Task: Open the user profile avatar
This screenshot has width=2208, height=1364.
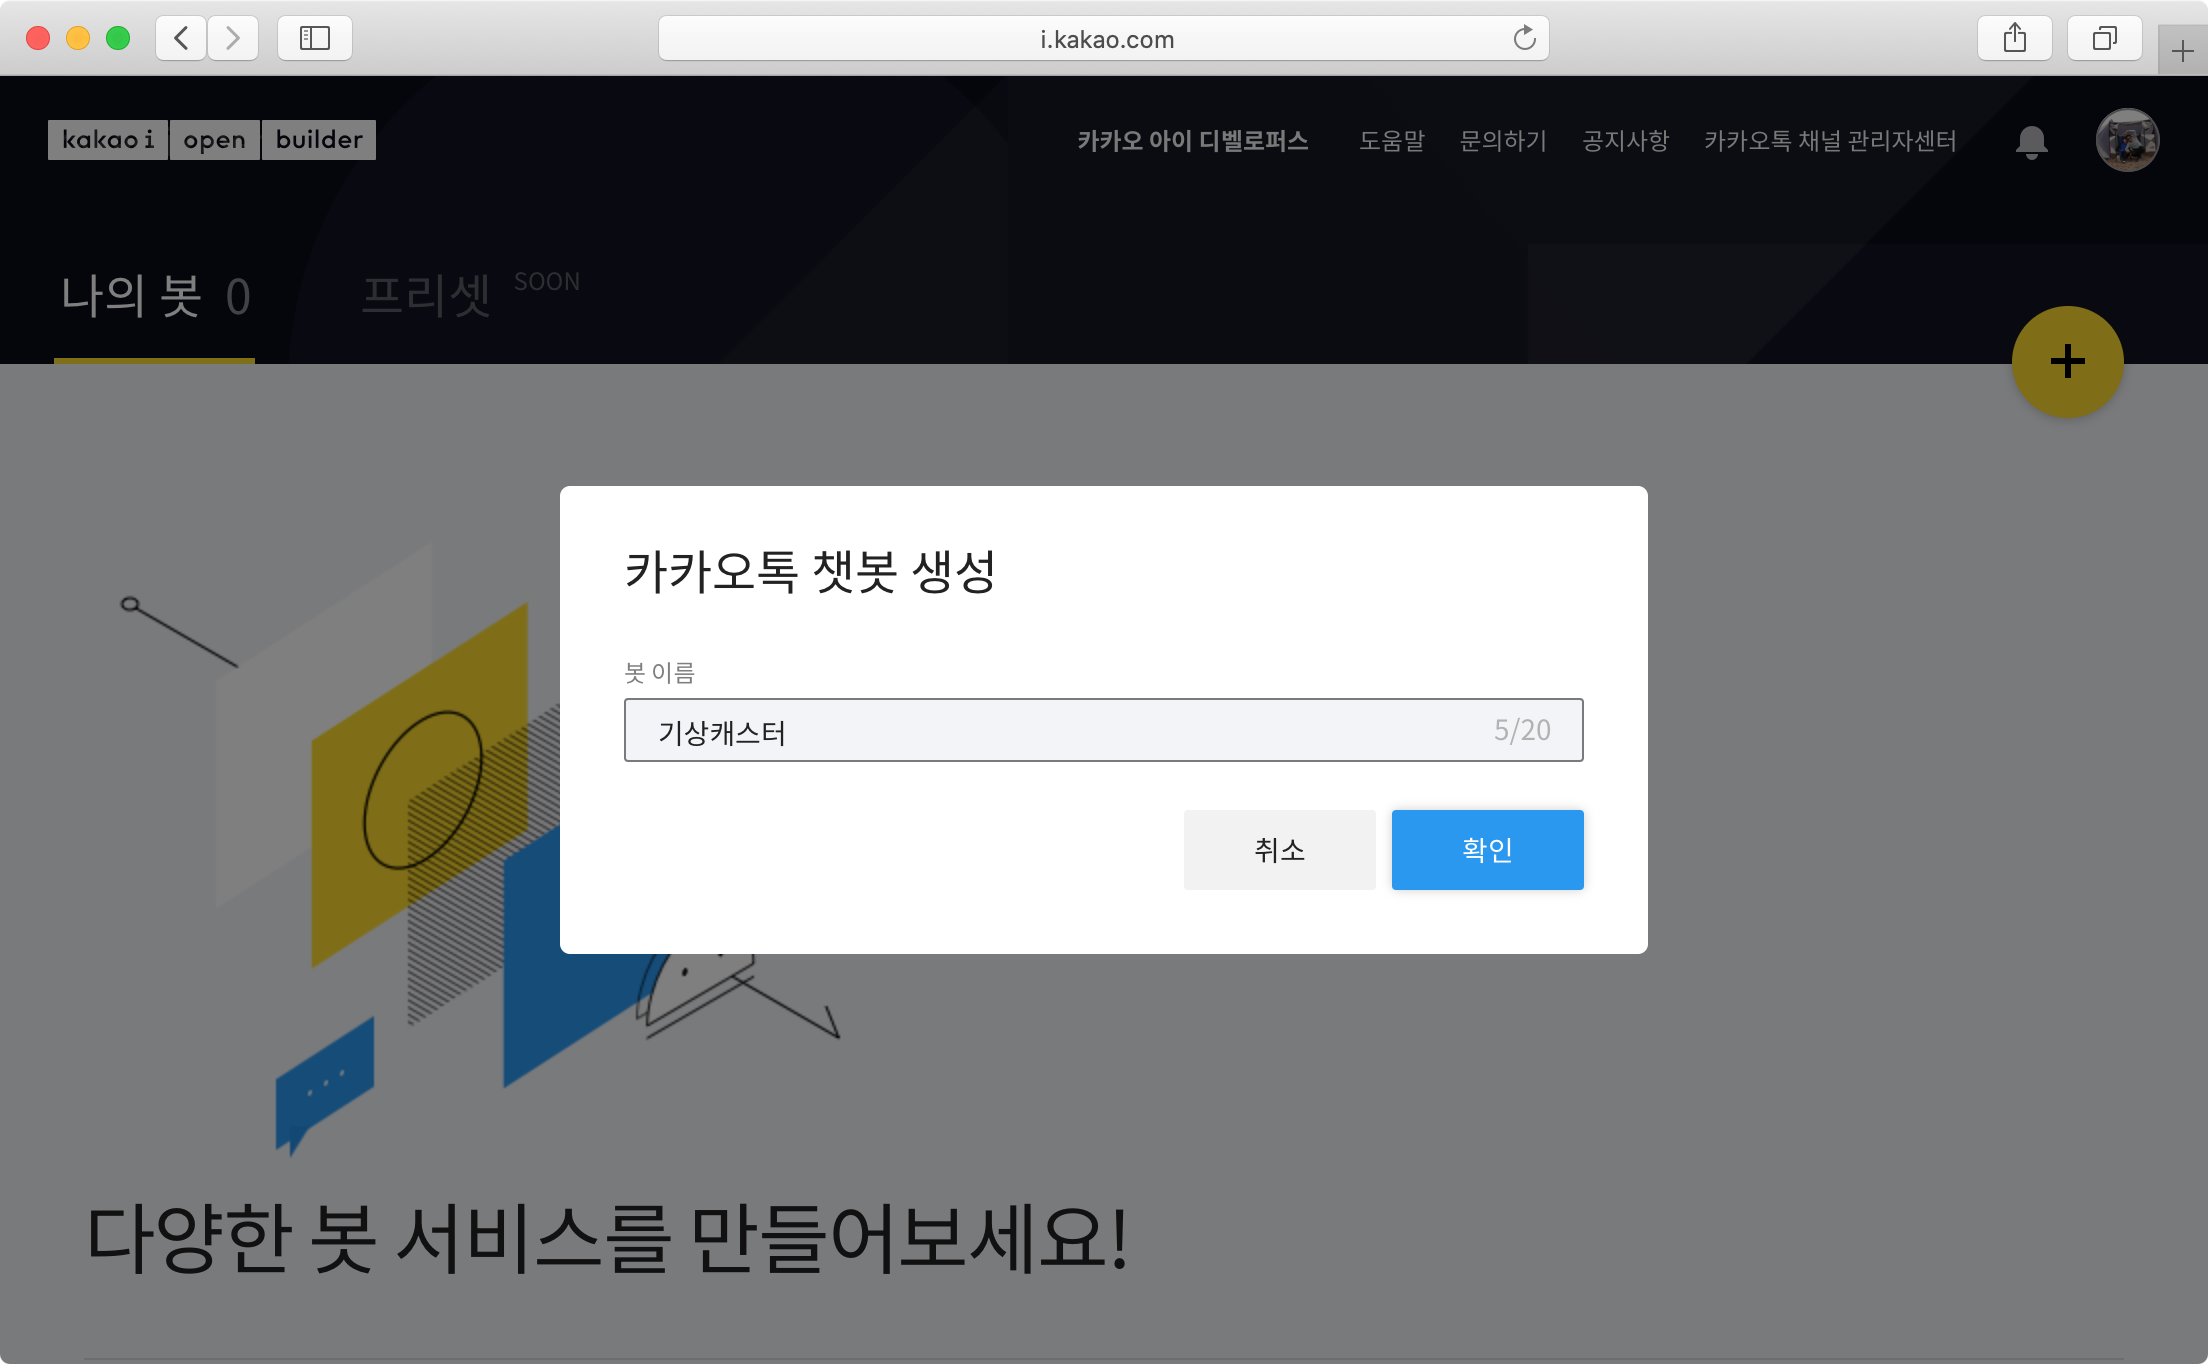Action: [x=2127, y=140]
